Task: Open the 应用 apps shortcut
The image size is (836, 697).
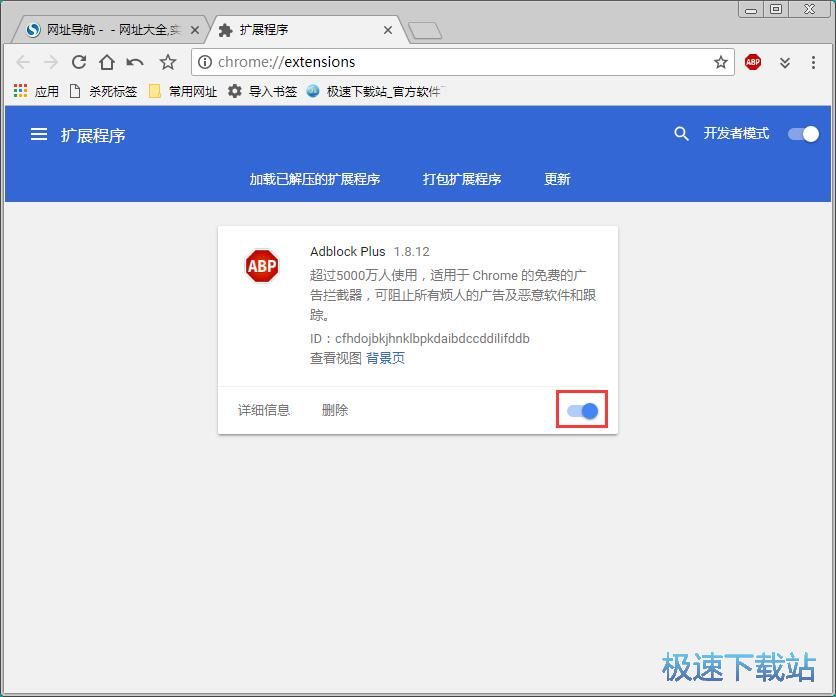Action: [36, 91]
